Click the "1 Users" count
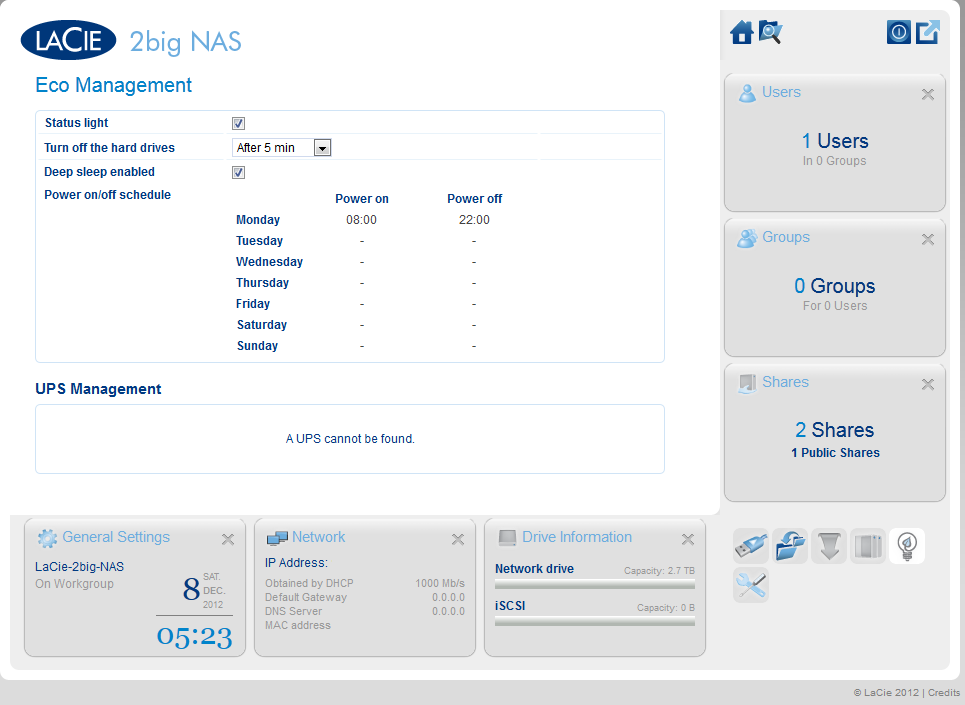Image resolution: width=965 pixels, height=705 pixels. click(835, 141)
